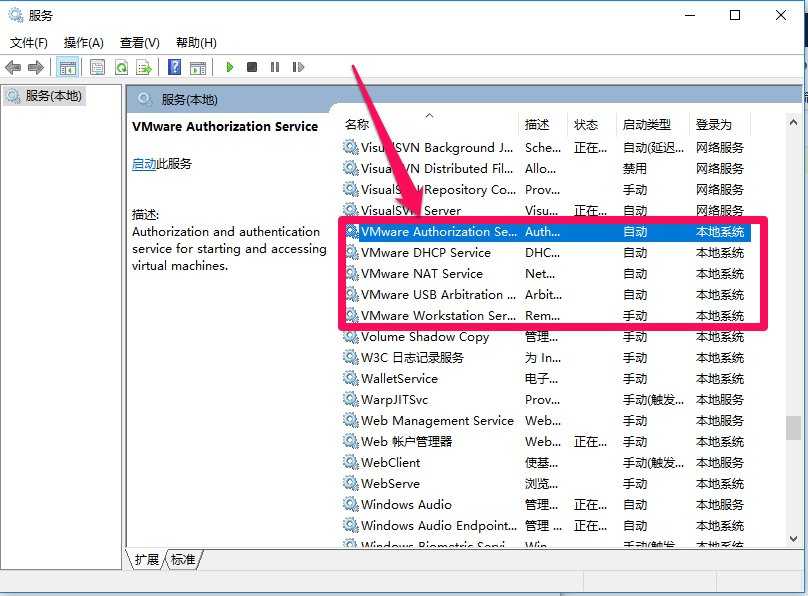Click the gear icon beside Windows Audio
The width and height of the screenshot is (808, 596).
350,504
